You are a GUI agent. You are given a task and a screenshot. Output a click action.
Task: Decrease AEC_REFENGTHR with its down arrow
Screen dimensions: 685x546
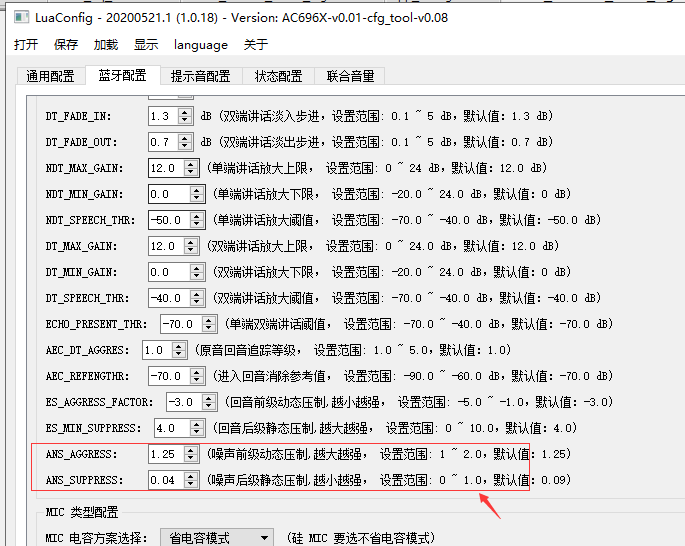point(197,380)
